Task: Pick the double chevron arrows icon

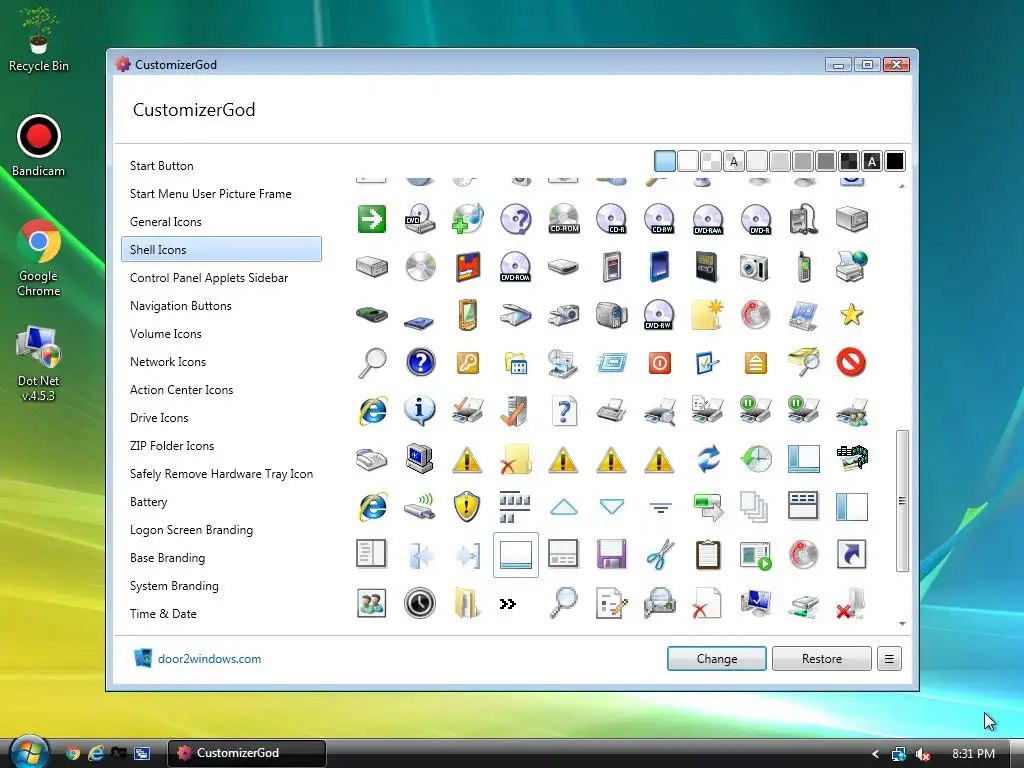Action: click(x=507, y=604)
